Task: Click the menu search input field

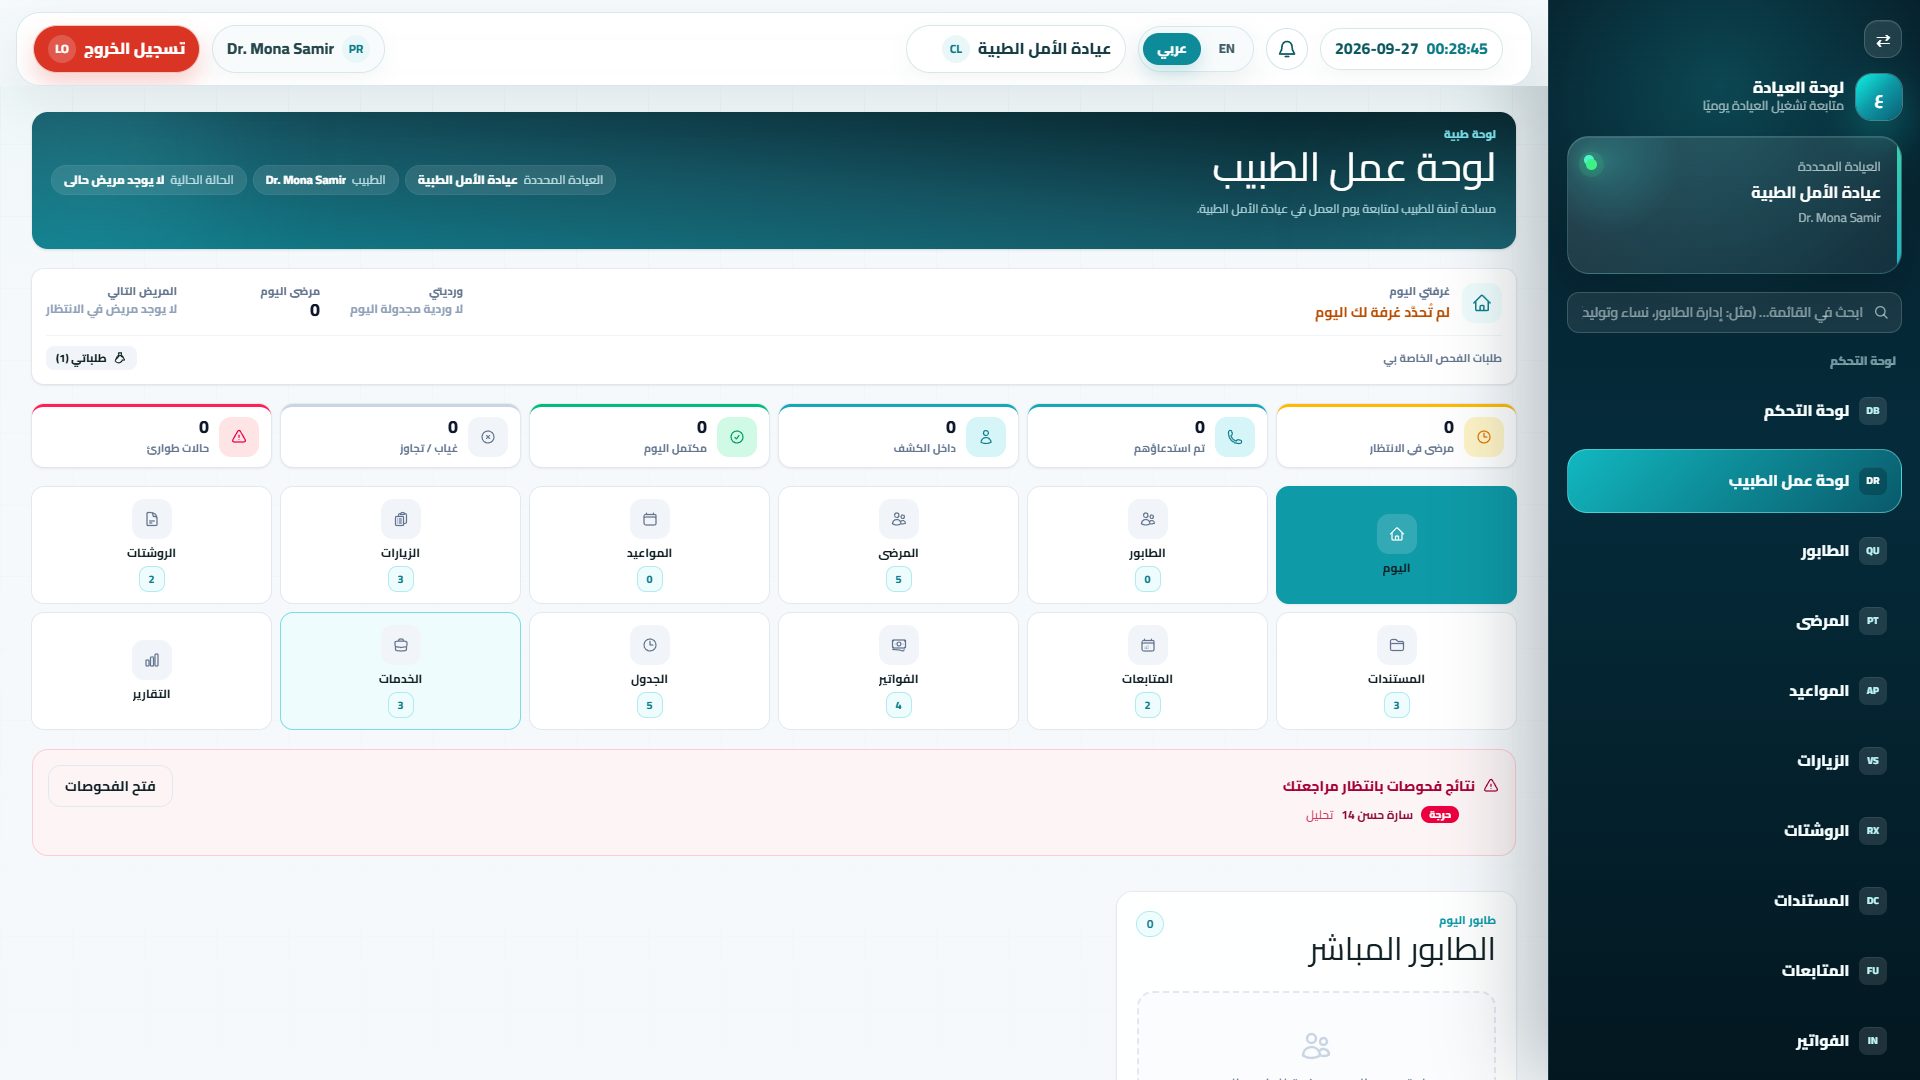Action: click(1734, 313)
